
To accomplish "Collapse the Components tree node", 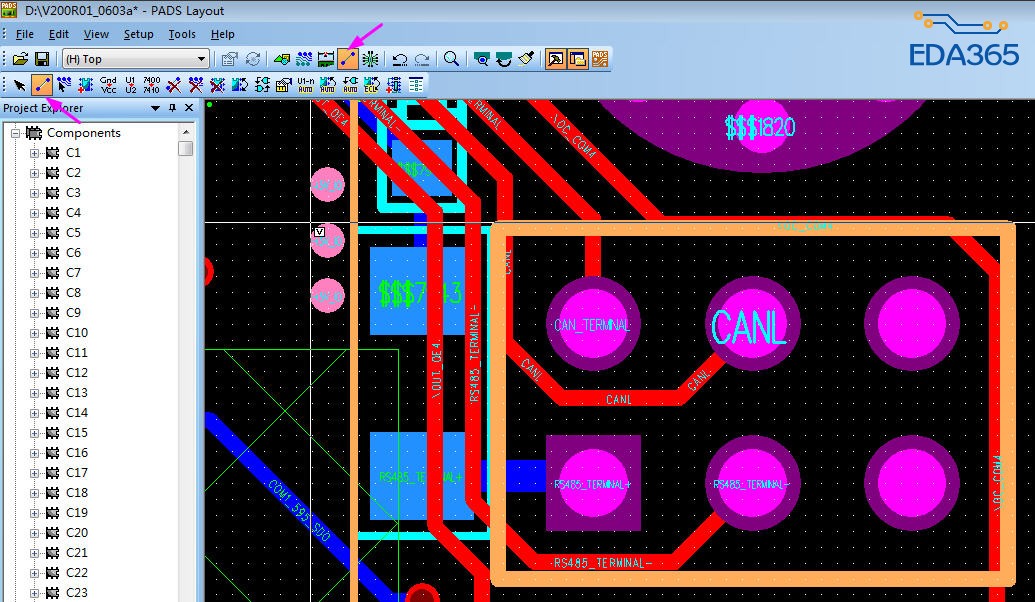I will click(x=15, y=133).
